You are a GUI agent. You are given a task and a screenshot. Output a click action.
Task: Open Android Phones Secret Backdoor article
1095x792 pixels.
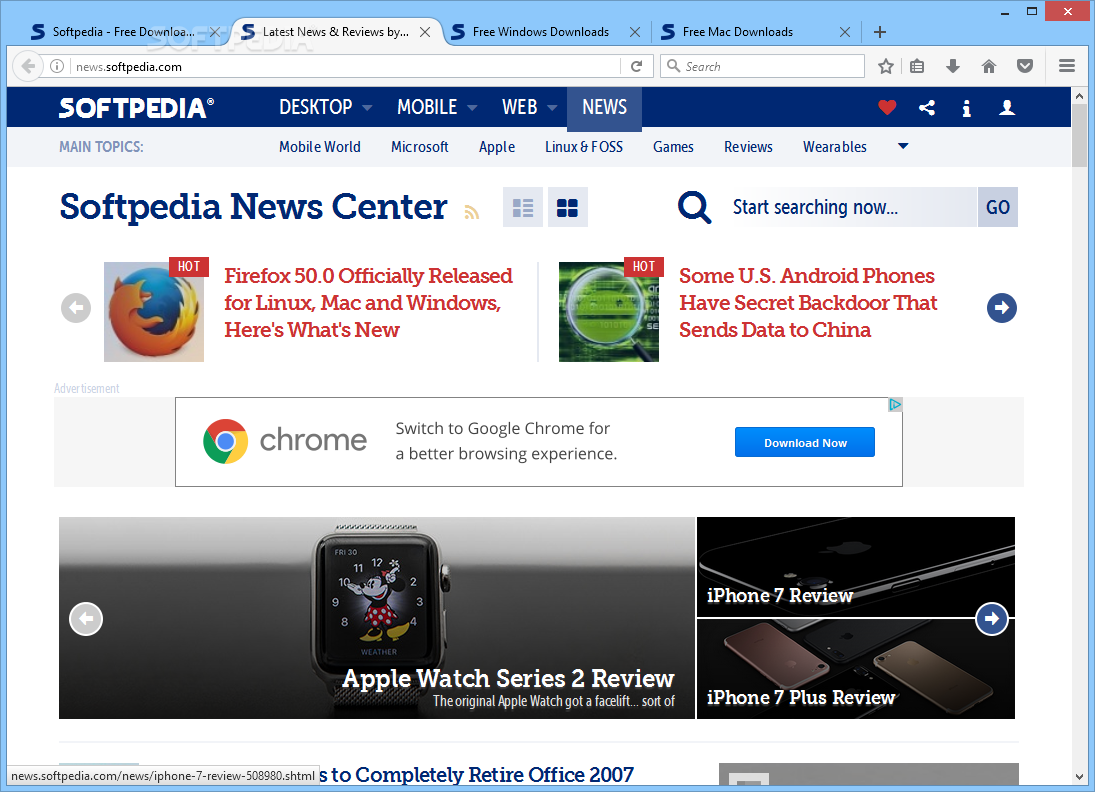click(808, 302)
